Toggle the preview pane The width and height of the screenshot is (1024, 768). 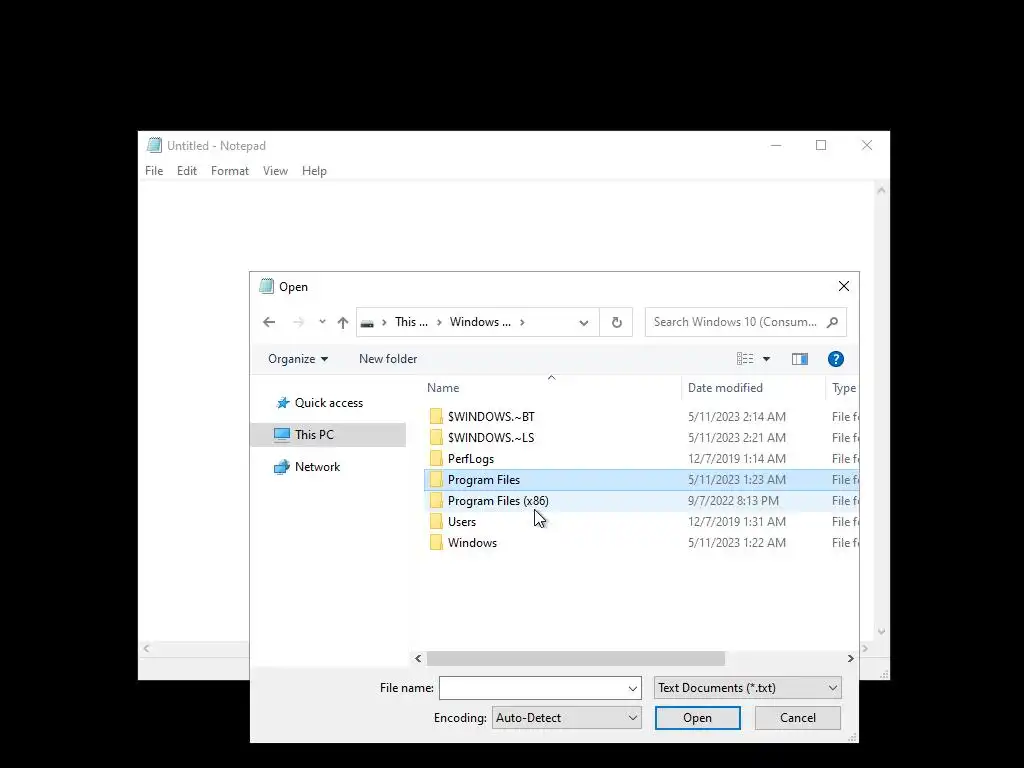[x=800, y=359]
